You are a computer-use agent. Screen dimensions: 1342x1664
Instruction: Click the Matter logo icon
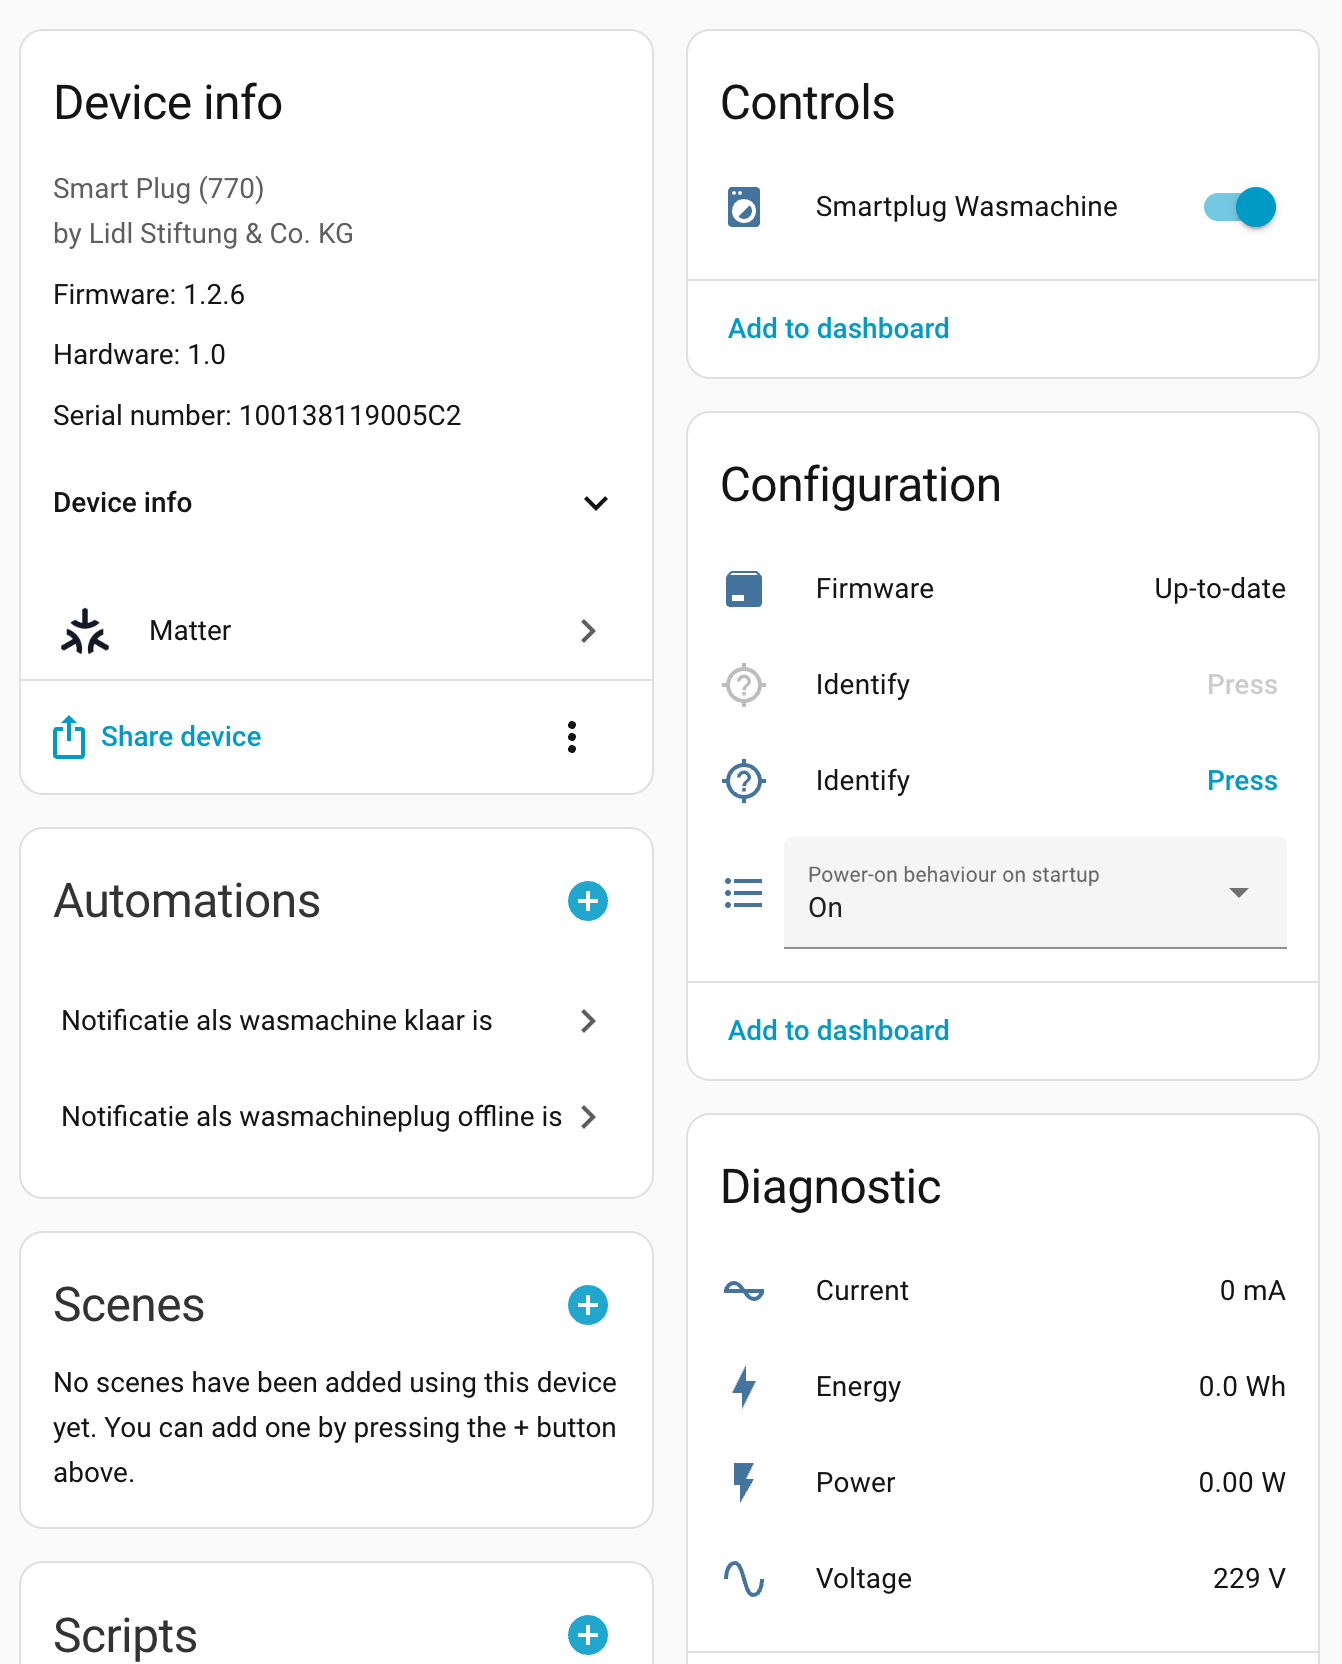[85, 631]
